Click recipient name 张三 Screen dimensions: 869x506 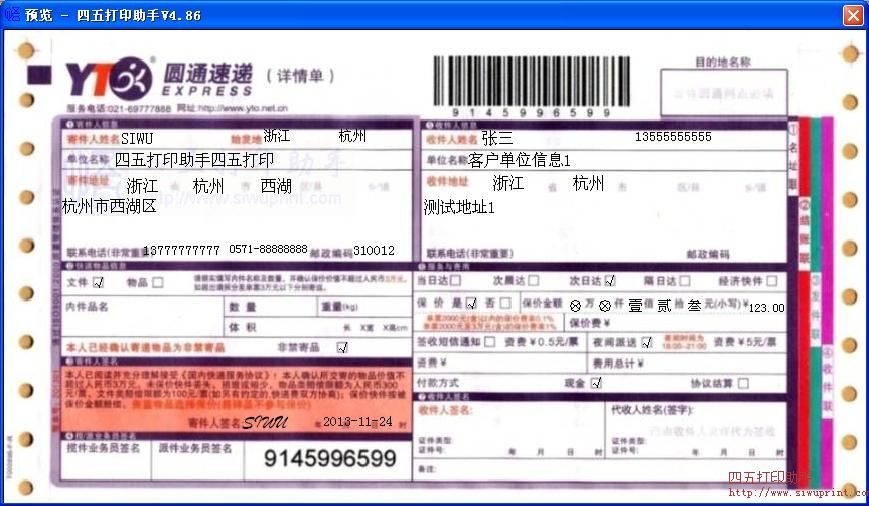(497, 138)
